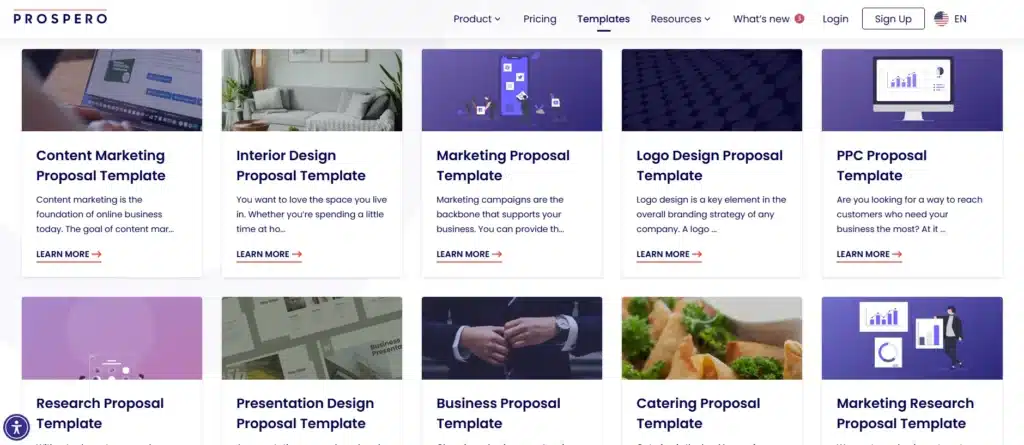Open the EN language selector

point(960,19)
